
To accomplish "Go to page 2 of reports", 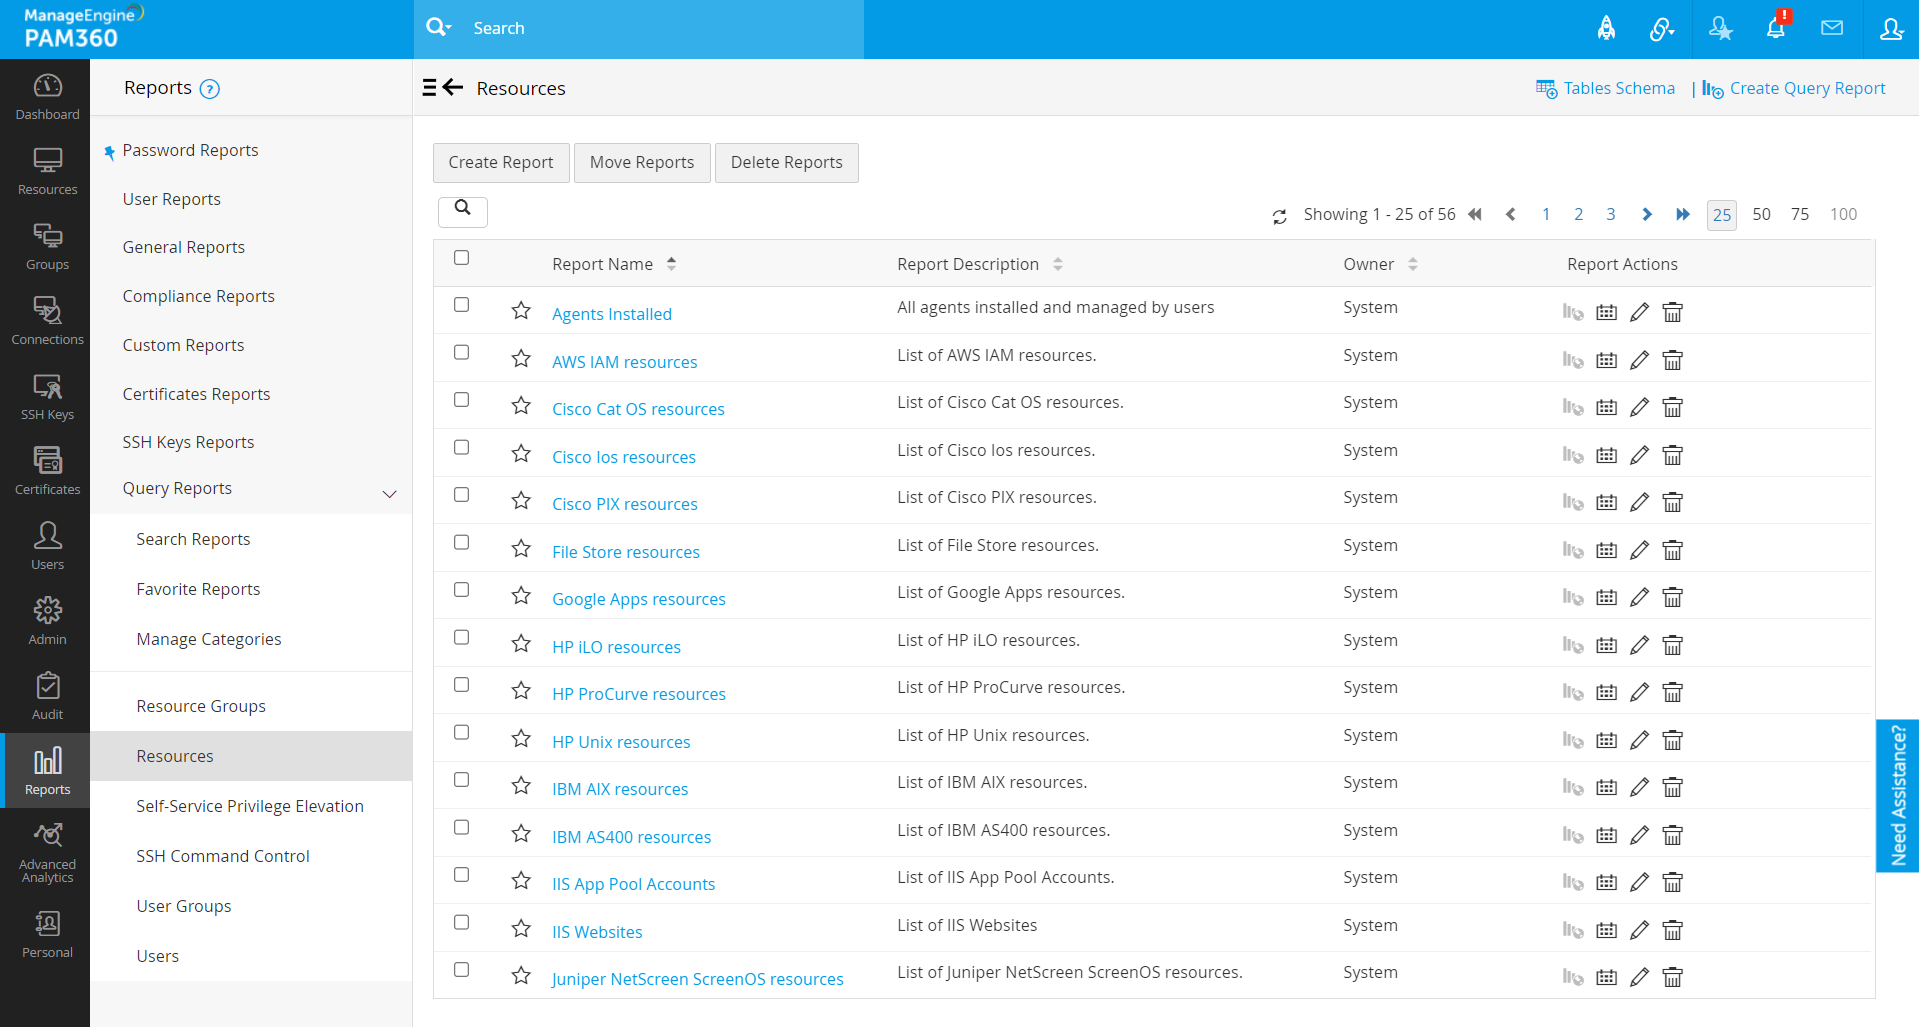I will 1578,214.
